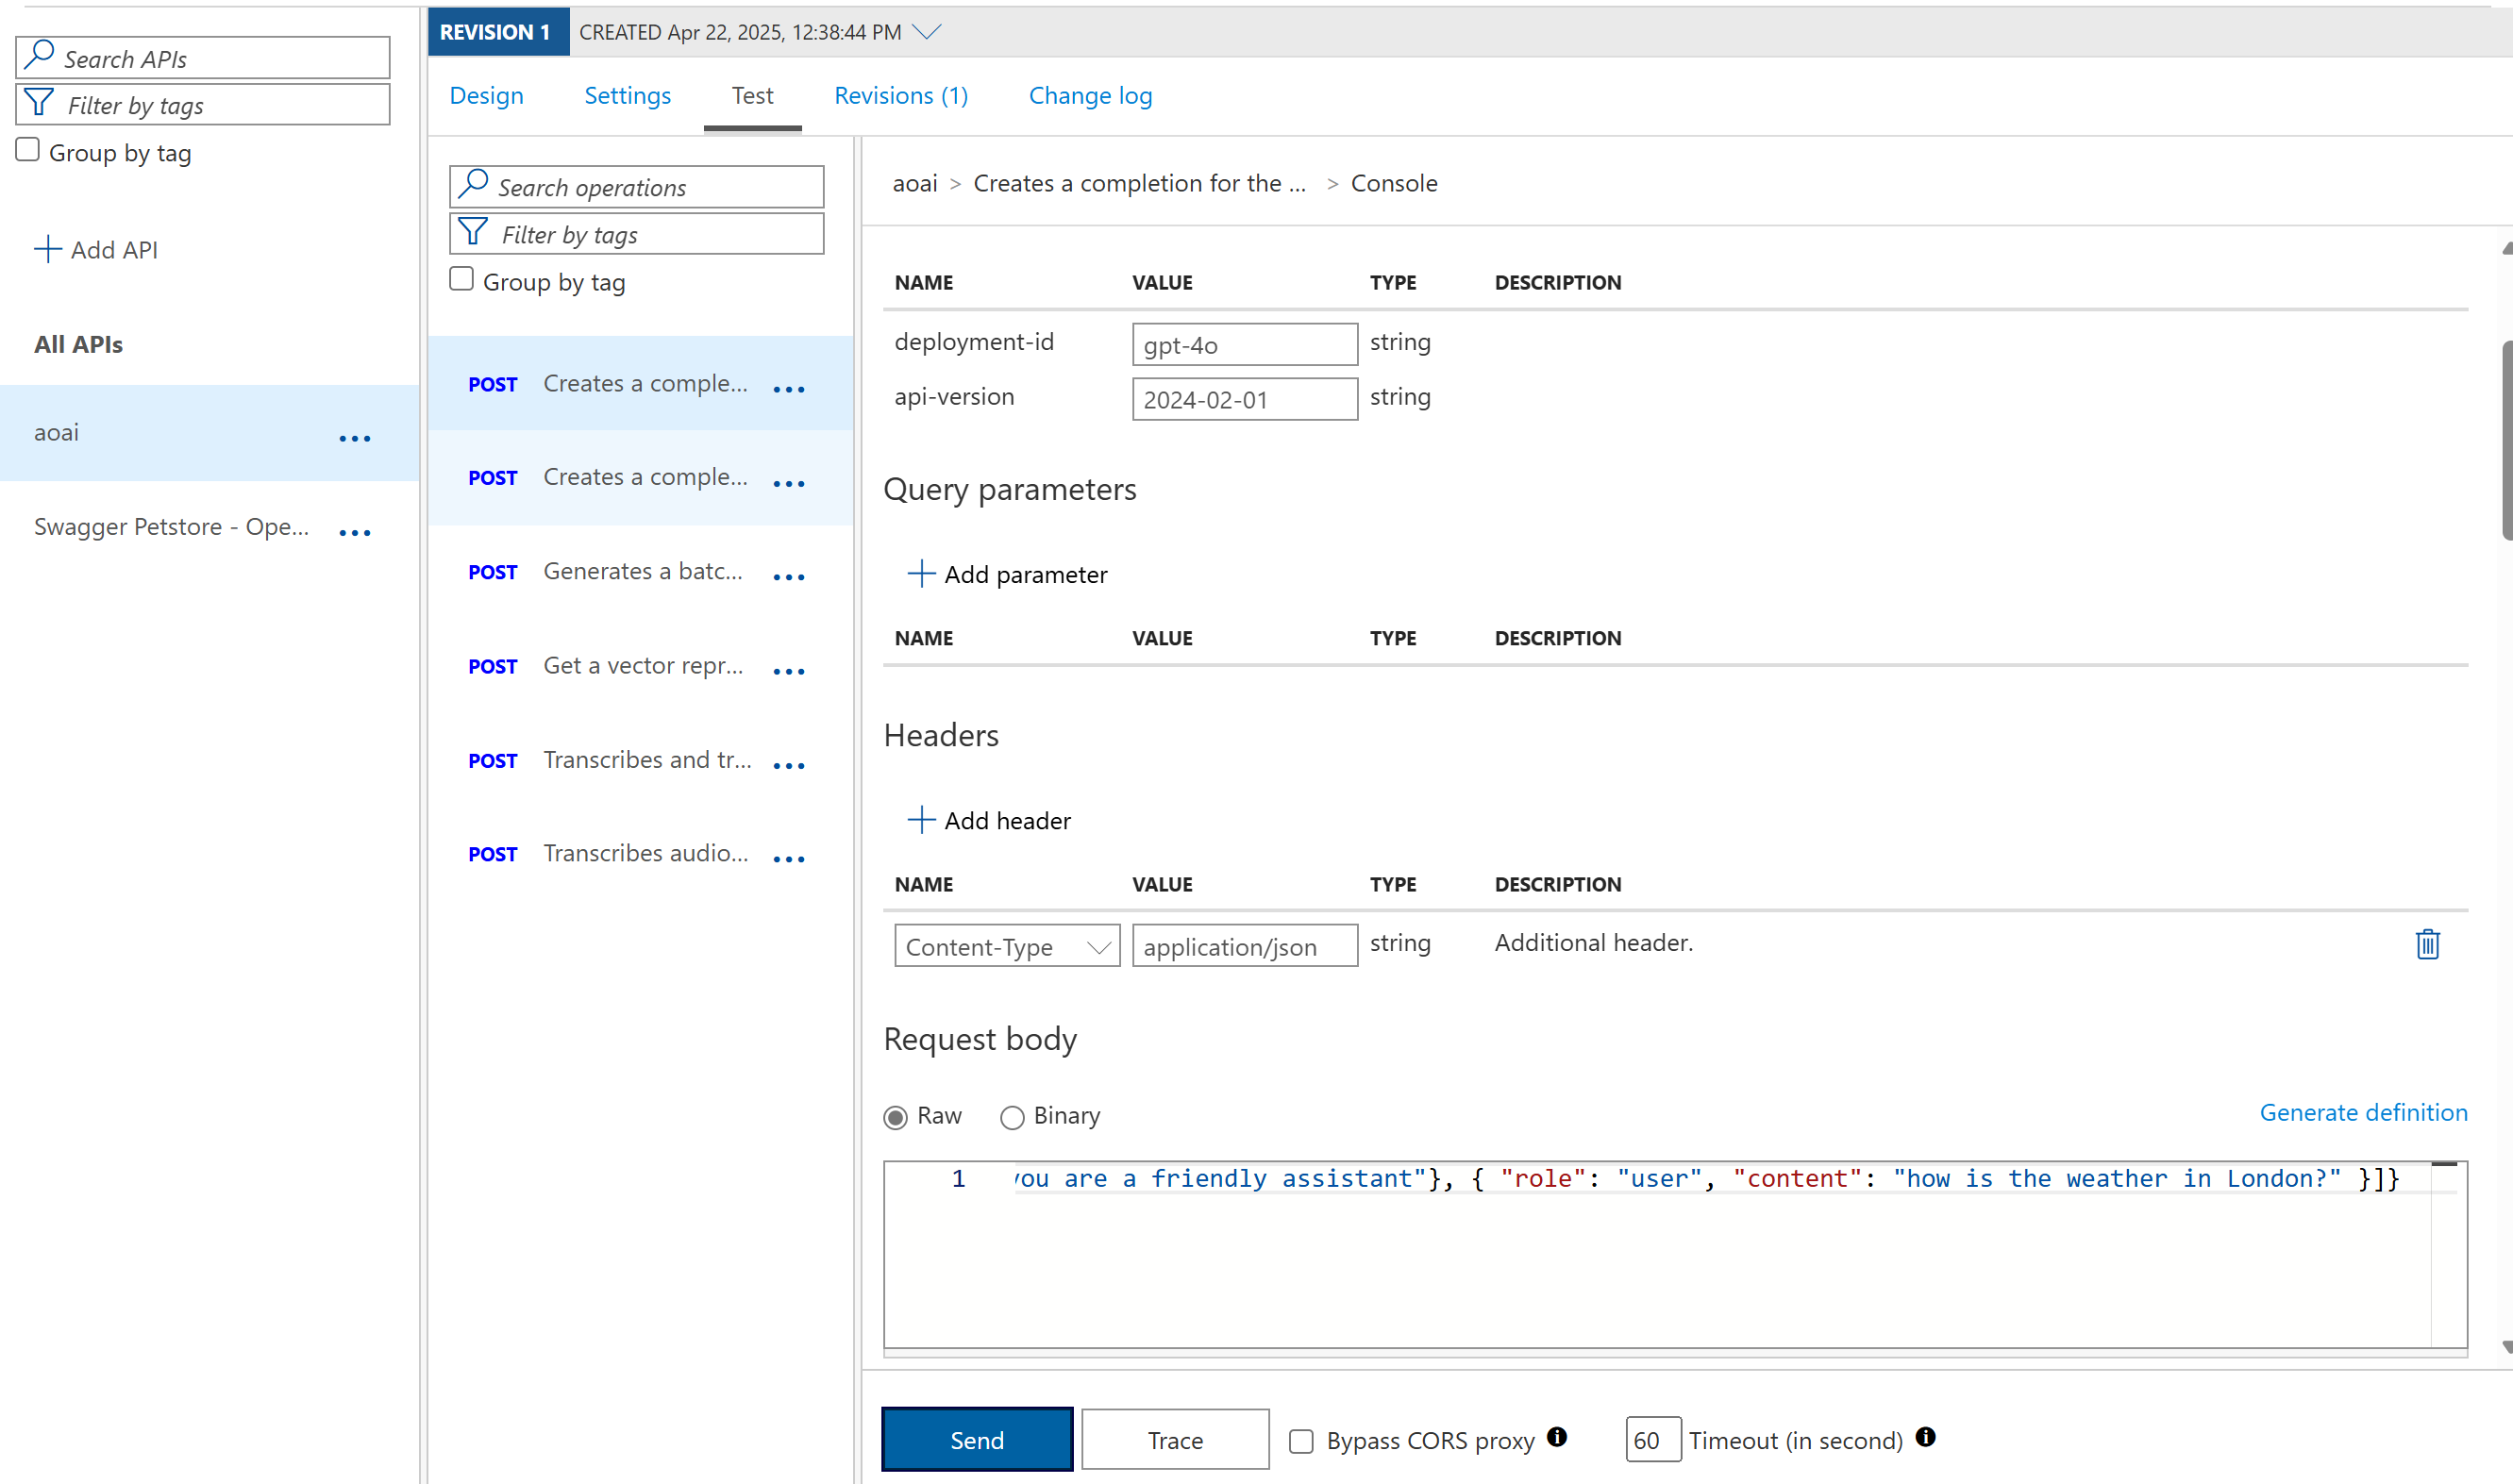Image resolution: width=2513 pixels, height=1484 pixels.
Task: Open the Swagger Petstore ellipsis menu
Action: 355,532
